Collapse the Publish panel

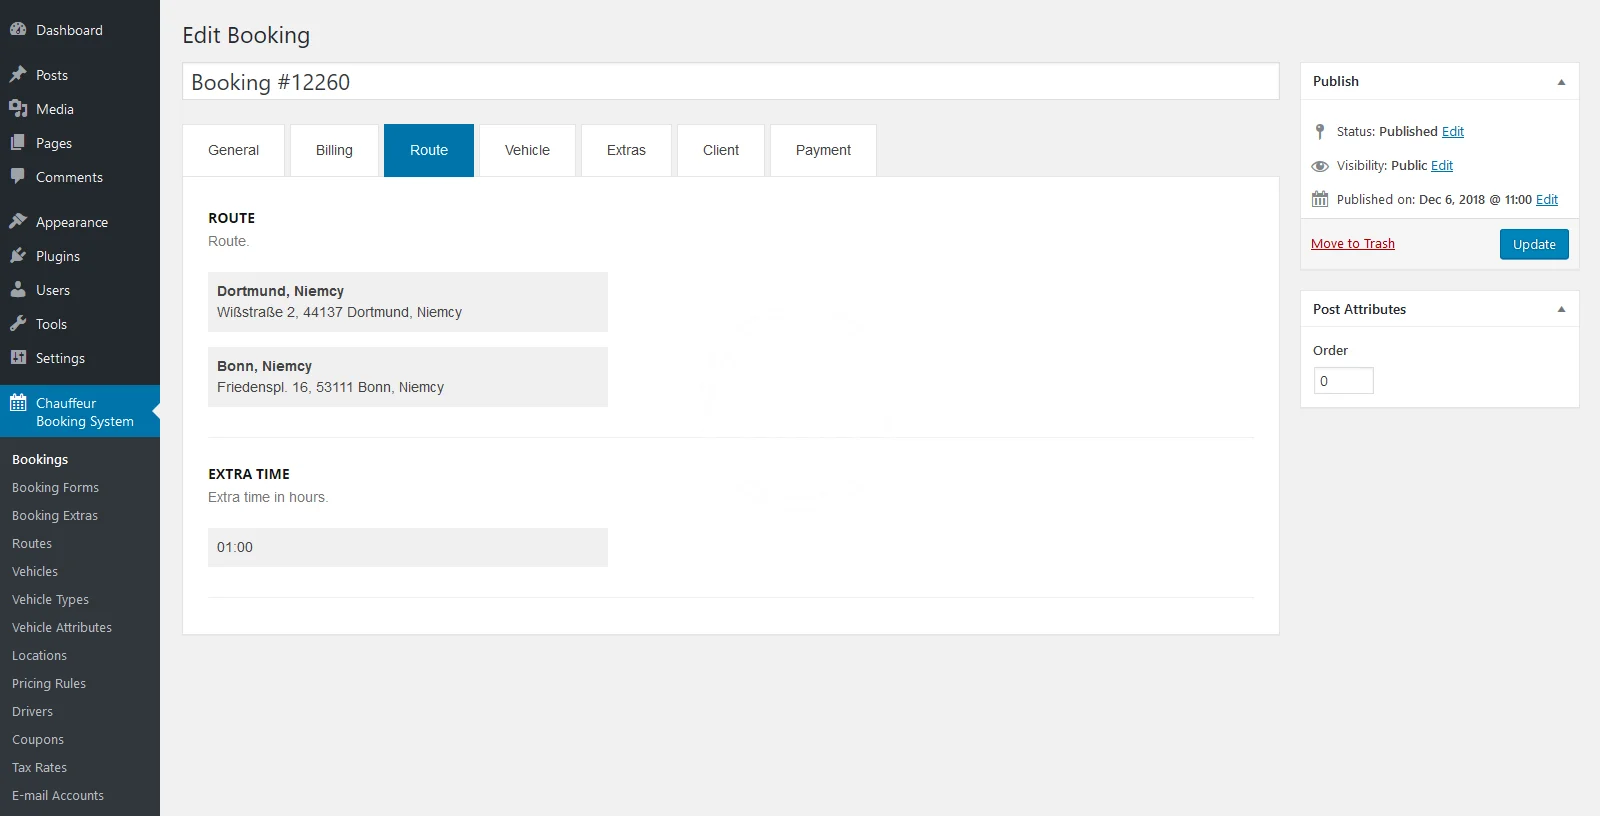pos(1561,82)
